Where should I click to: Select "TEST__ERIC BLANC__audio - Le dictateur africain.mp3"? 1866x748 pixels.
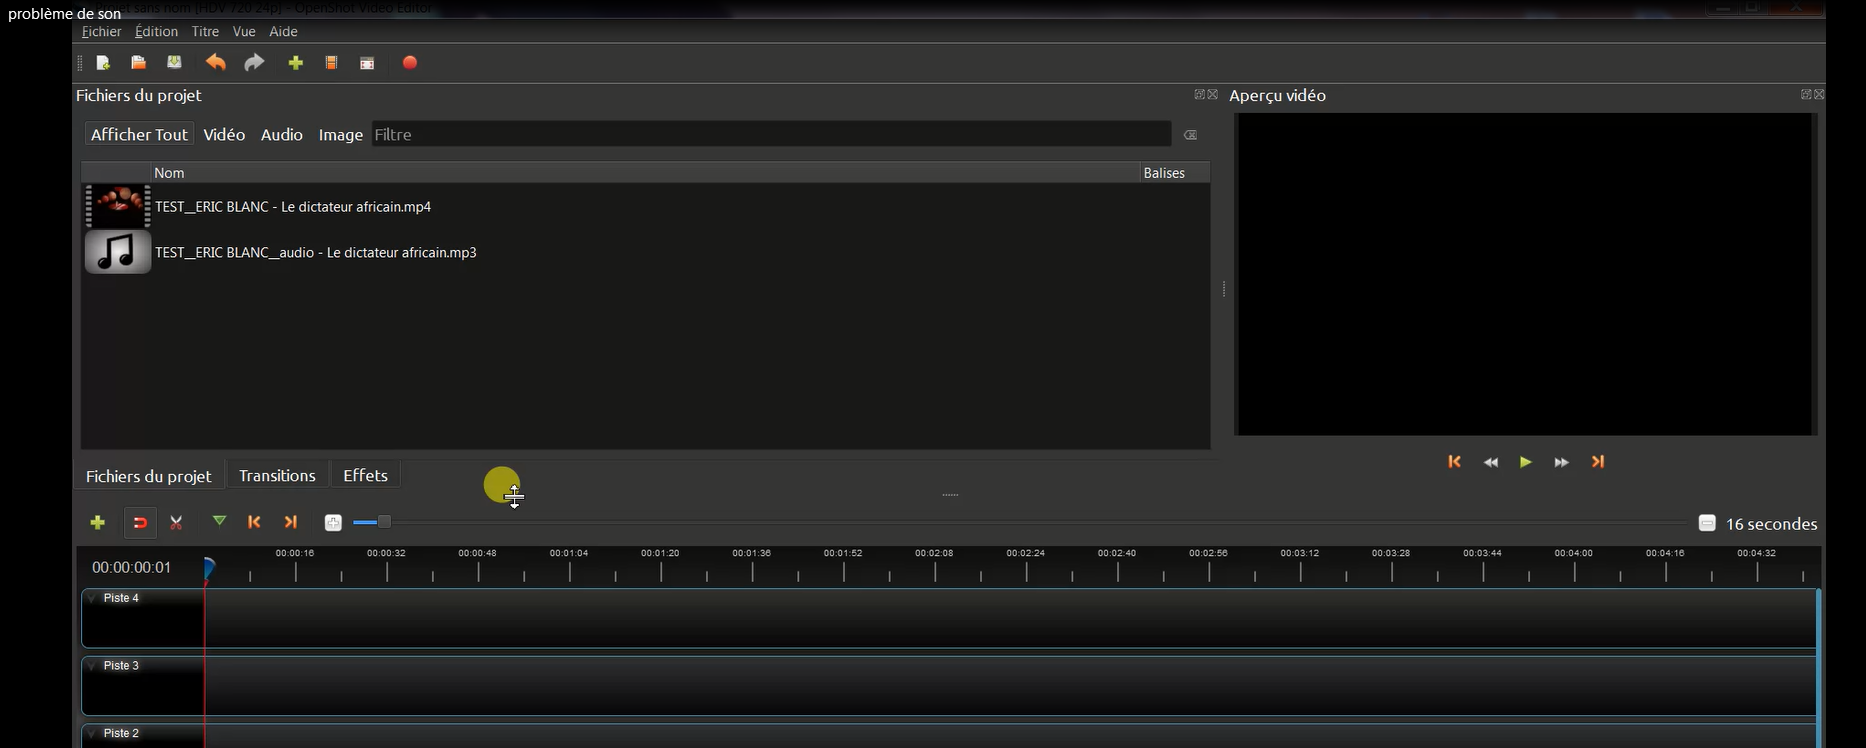pyautogui.click(x=316, y=253)
